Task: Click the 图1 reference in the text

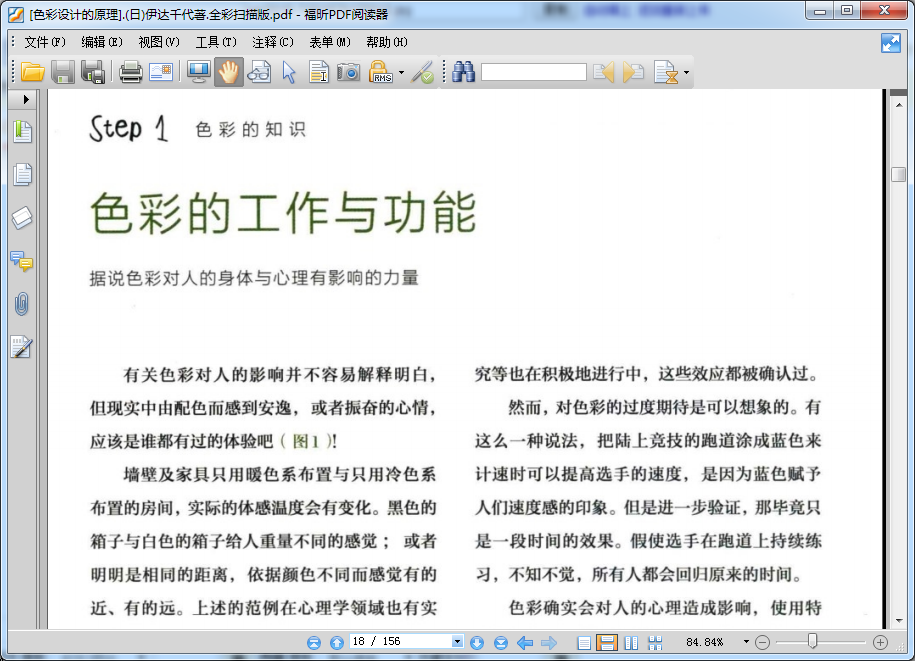Action: pyautogui.click(x=306, y=441)
